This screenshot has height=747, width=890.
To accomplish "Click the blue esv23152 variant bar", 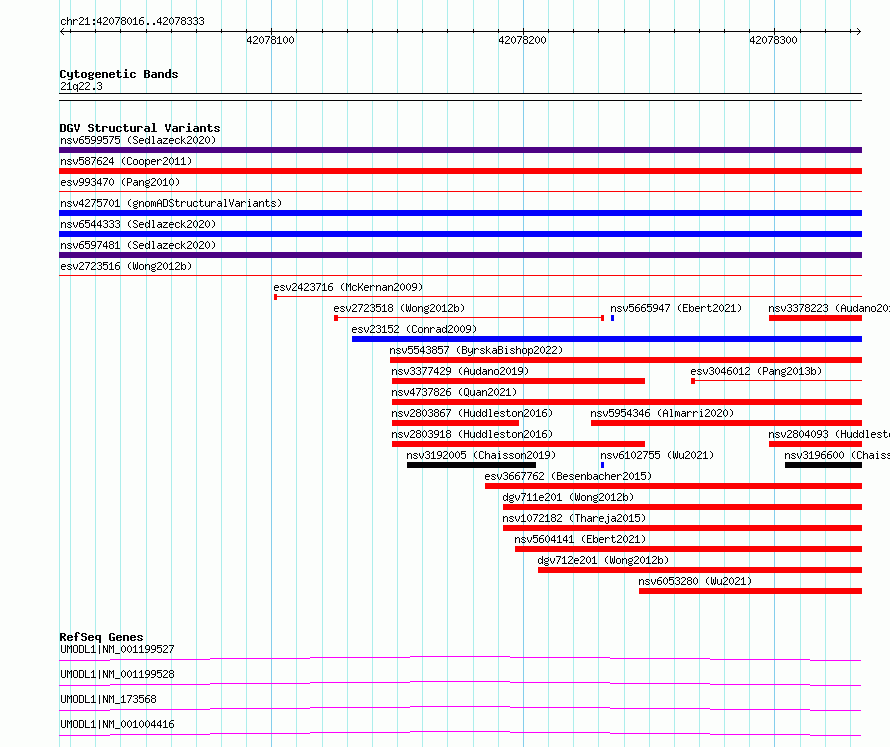I will (x=607, y=339).
